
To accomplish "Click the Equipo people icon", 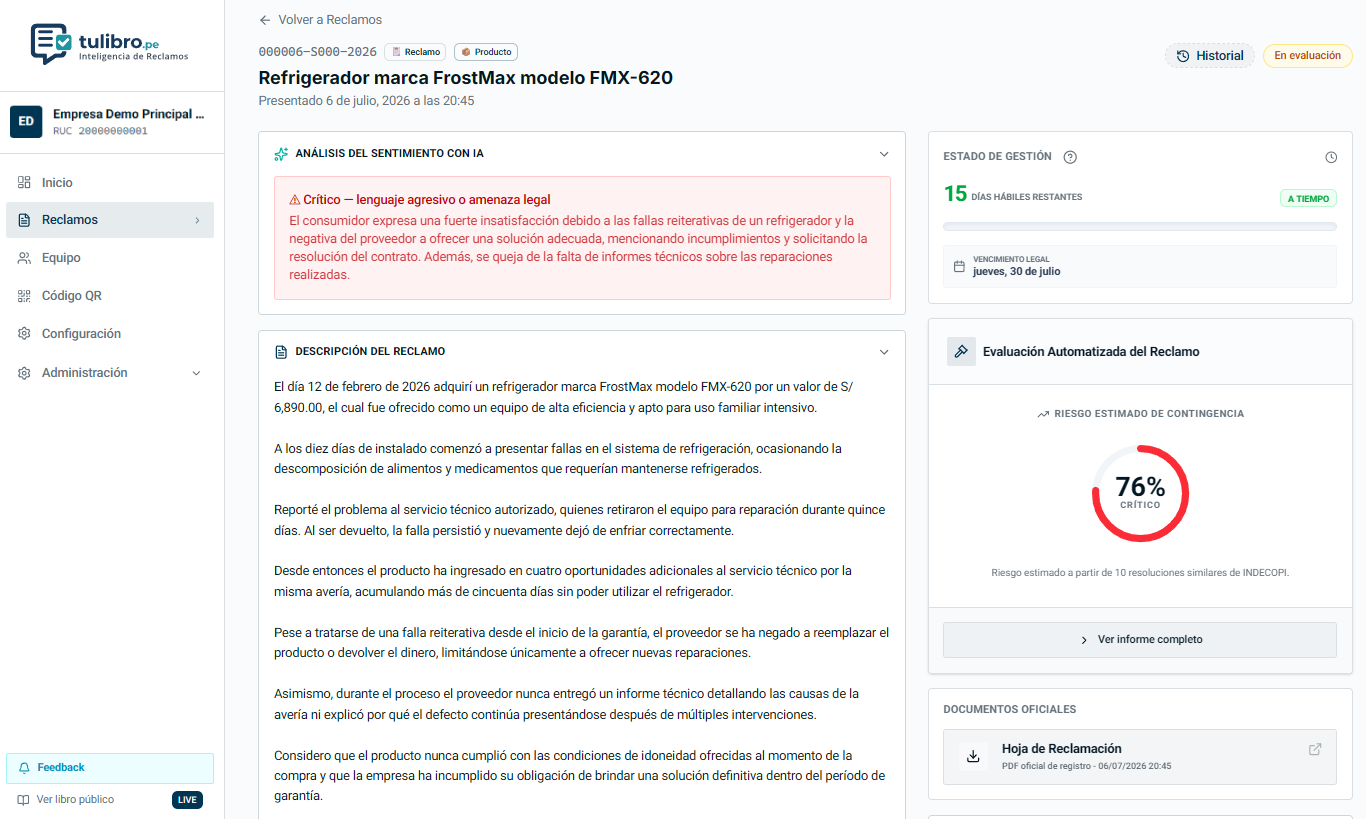I will click(x=24, y=258).
